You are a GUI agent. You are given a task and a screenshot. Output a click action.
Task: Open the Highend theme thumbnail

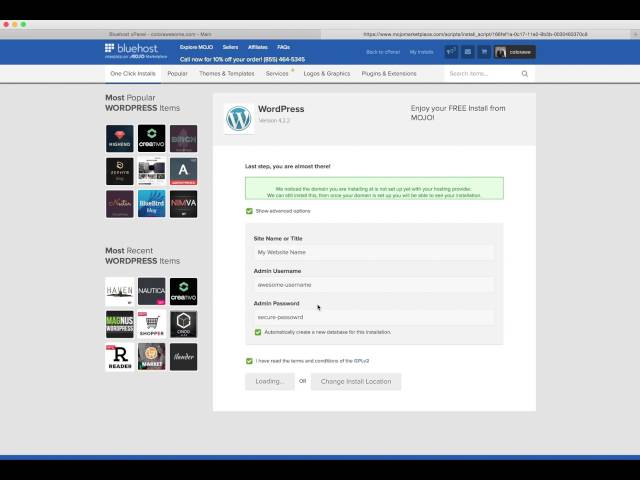pyautogui.click(x=120, y=138)
